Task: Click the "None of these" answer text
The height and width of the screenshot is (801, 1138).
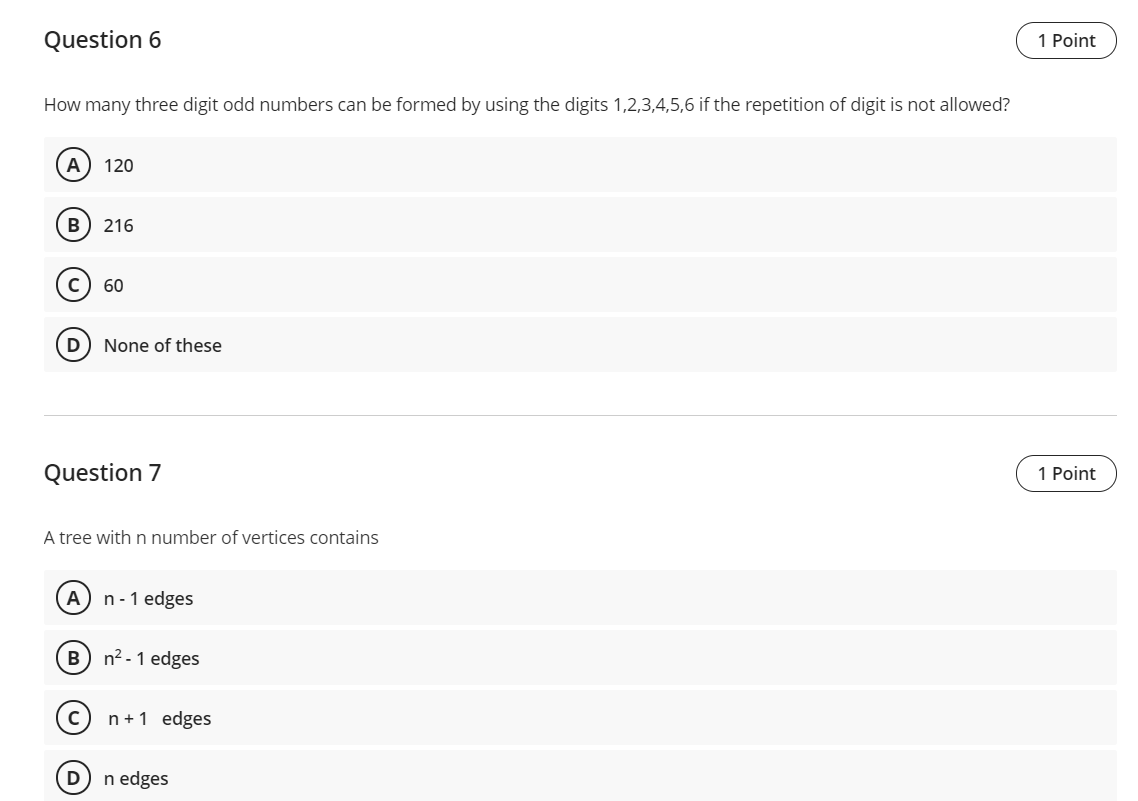Action: coord(163,346)
